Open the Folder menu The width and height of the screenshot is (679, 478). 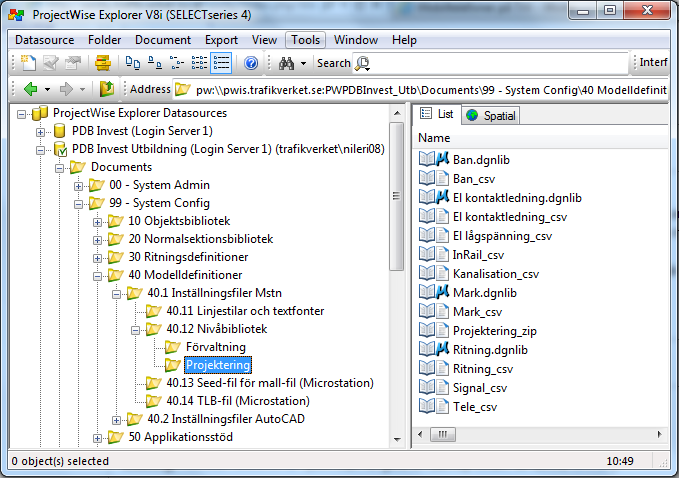[x=104, y=40]
